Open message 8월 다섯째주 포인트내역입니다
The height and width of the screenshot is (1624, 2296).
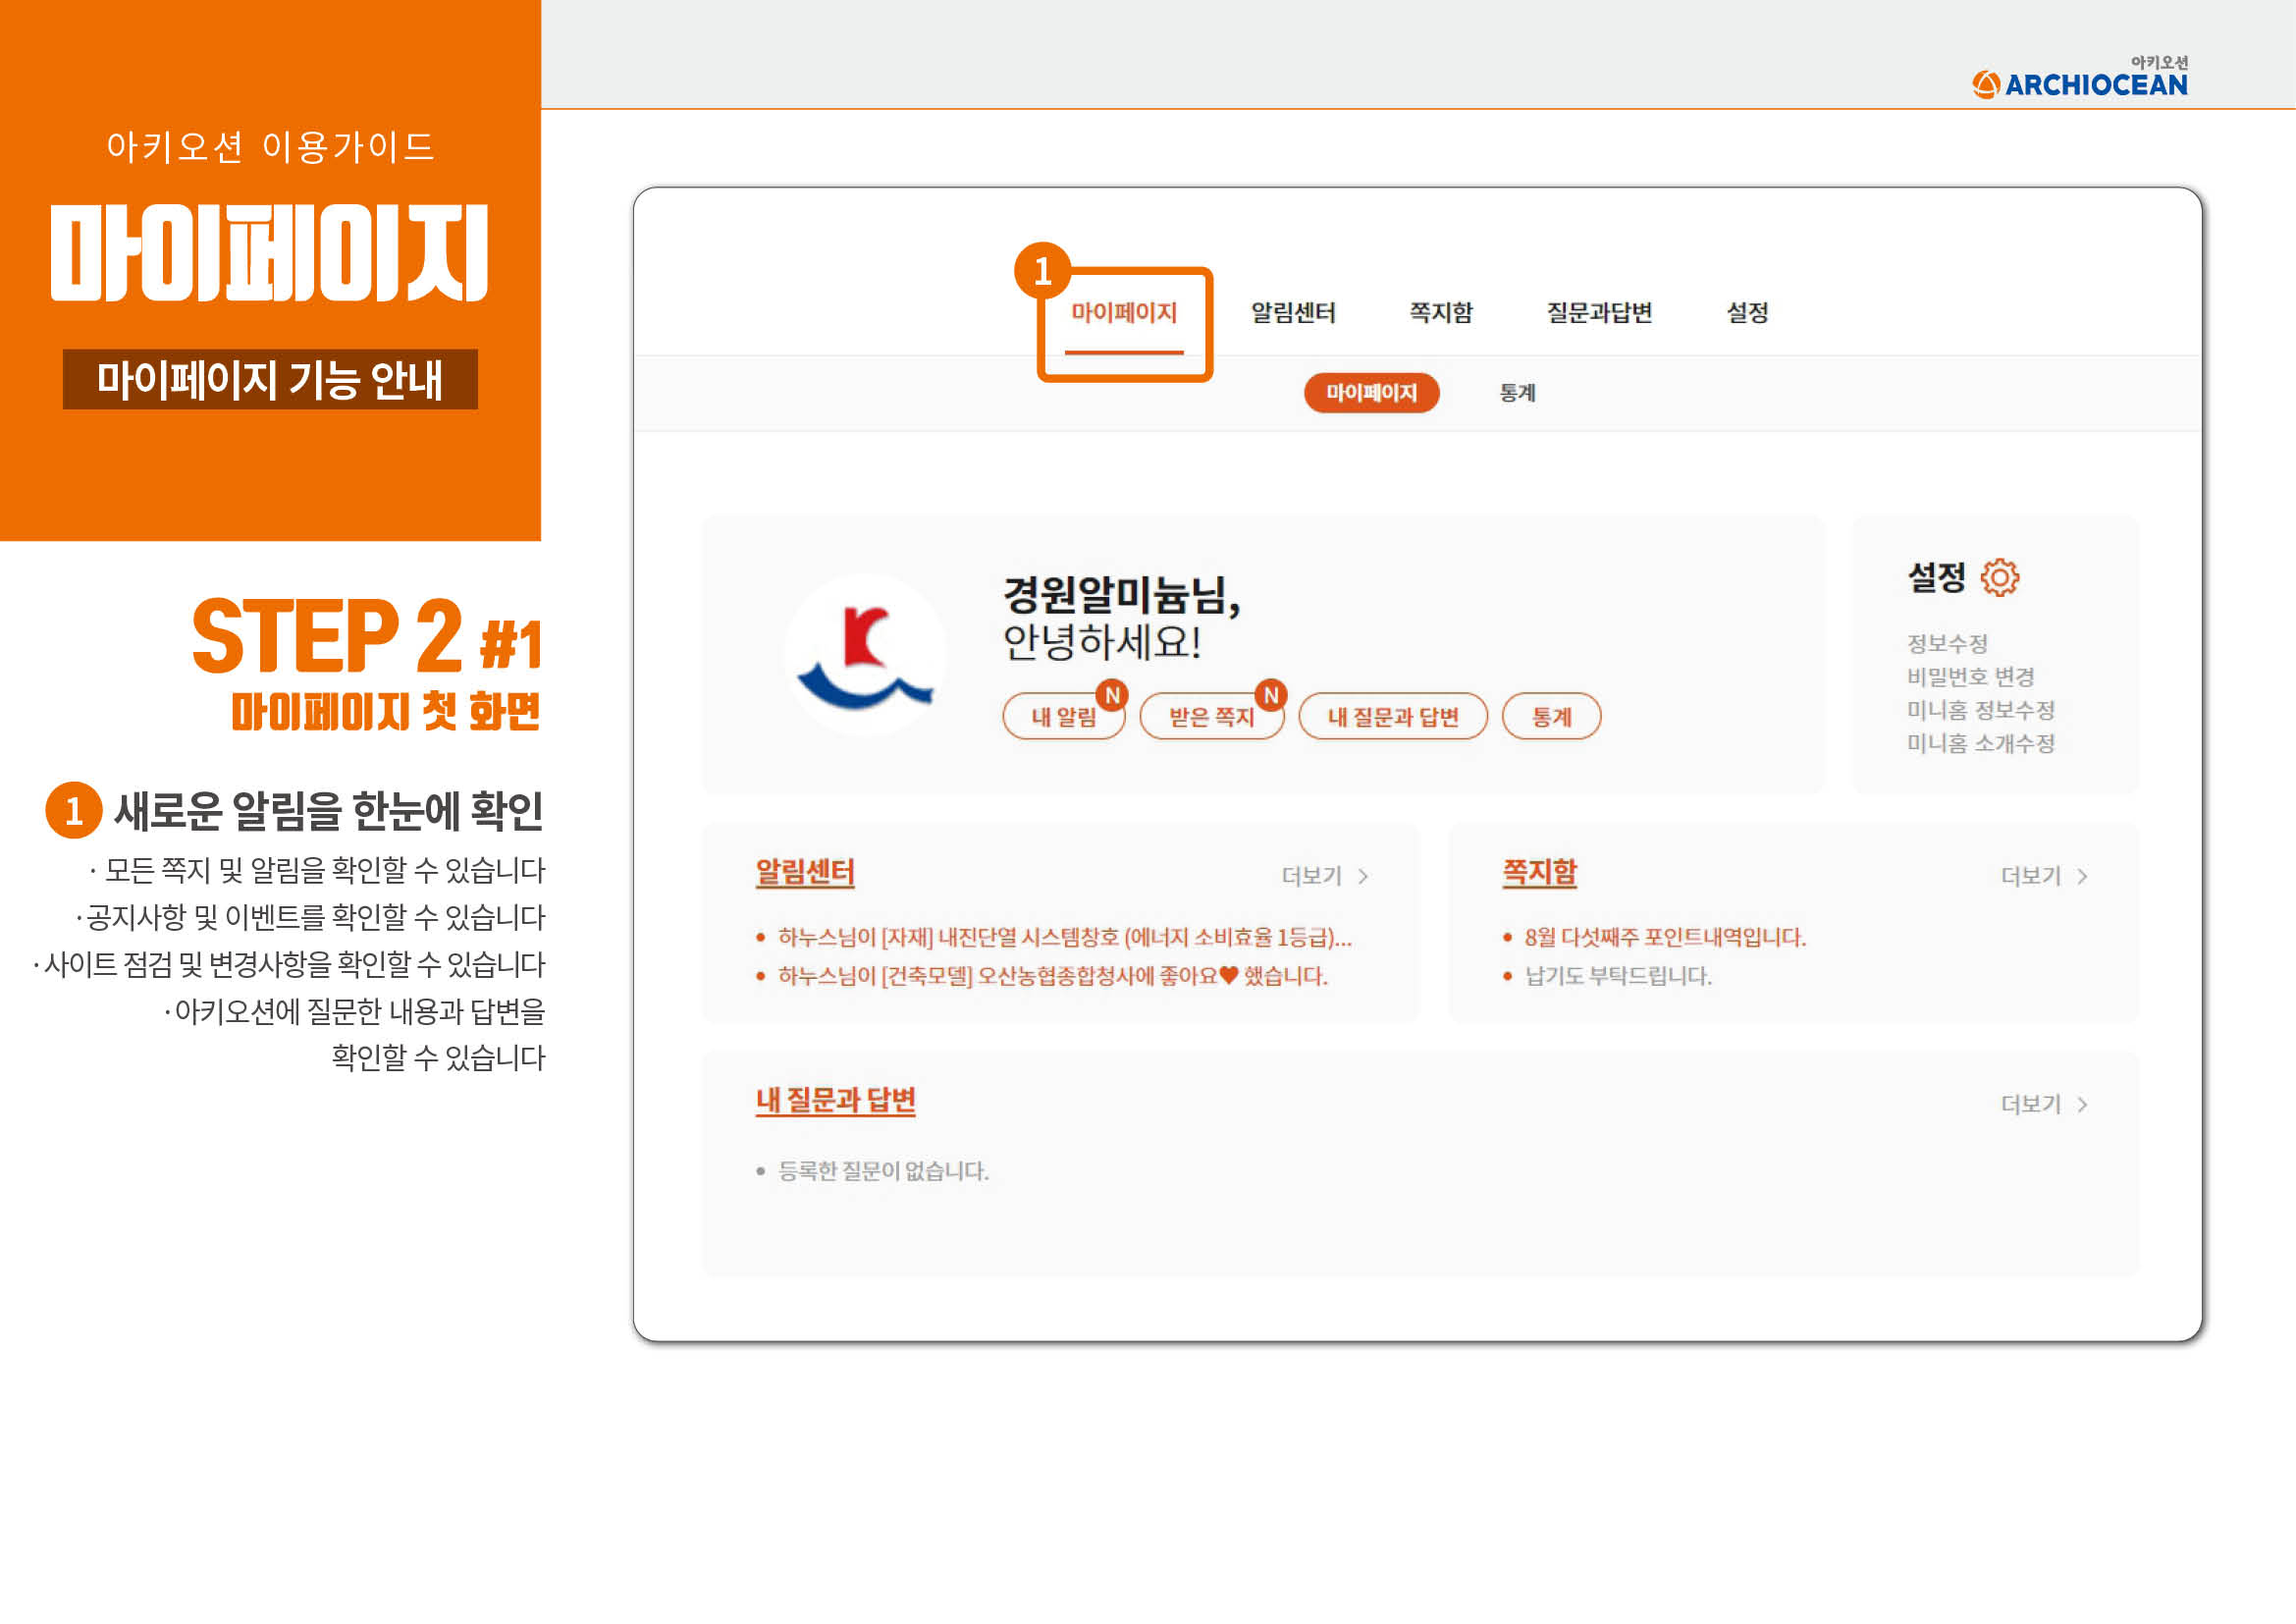1665,937
